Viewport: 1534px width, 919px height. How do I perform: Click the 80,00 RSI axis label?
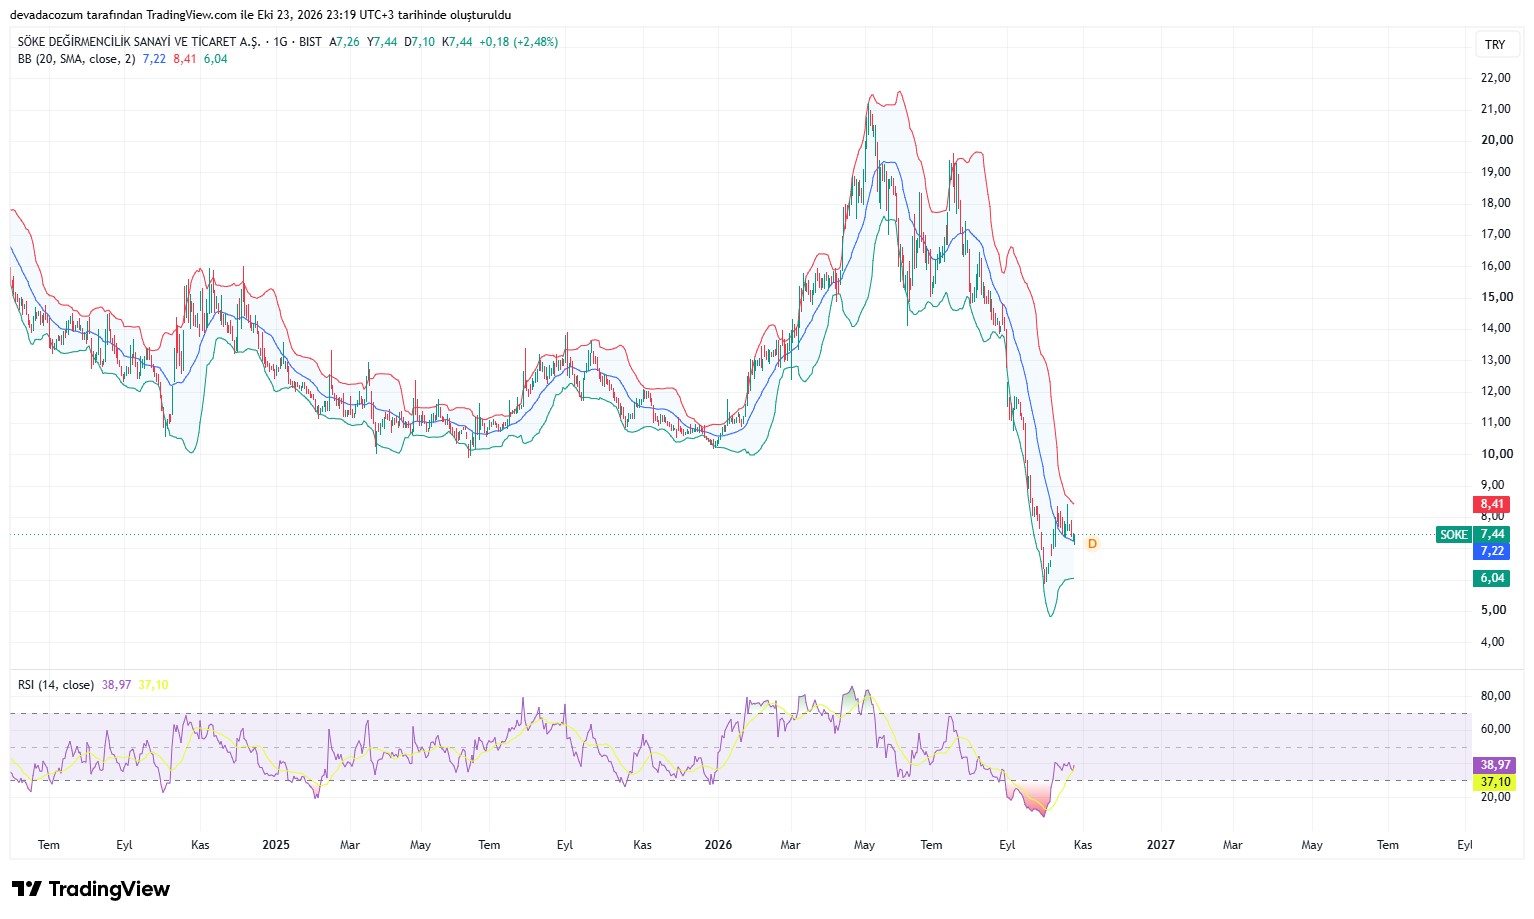click(1496, 696)
